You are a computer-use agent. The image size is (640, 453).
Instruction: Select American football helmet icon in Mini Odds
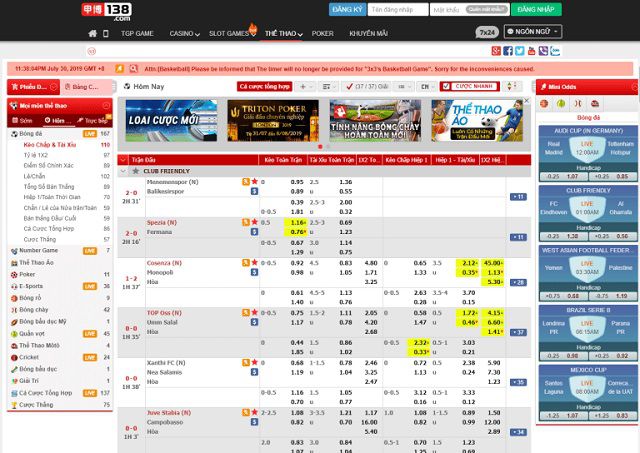[595, 104]
